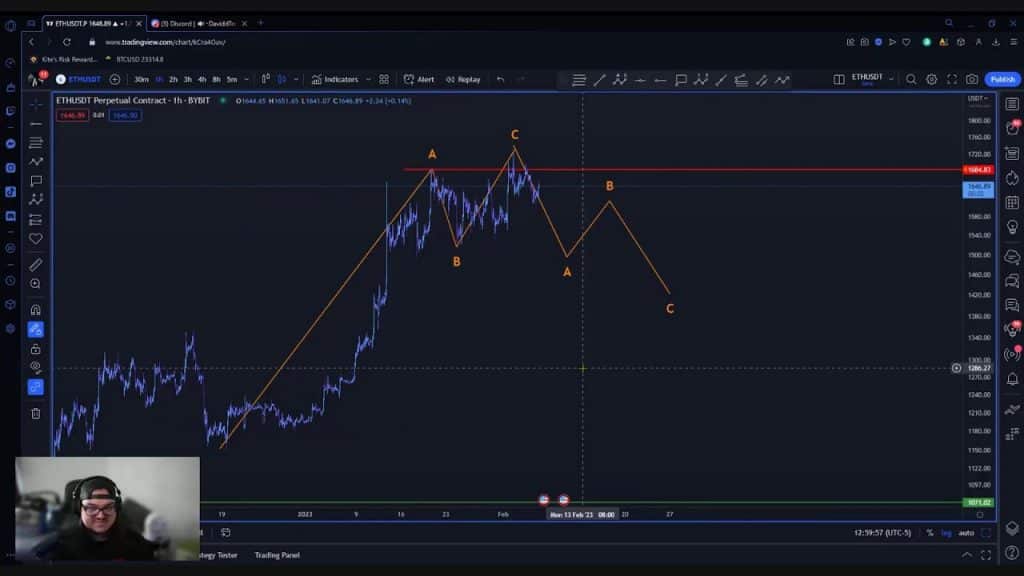This screenshot has width=1024, height=576.
Task: Click the quick search magnifier icon
Action: (x=911, y=79)
